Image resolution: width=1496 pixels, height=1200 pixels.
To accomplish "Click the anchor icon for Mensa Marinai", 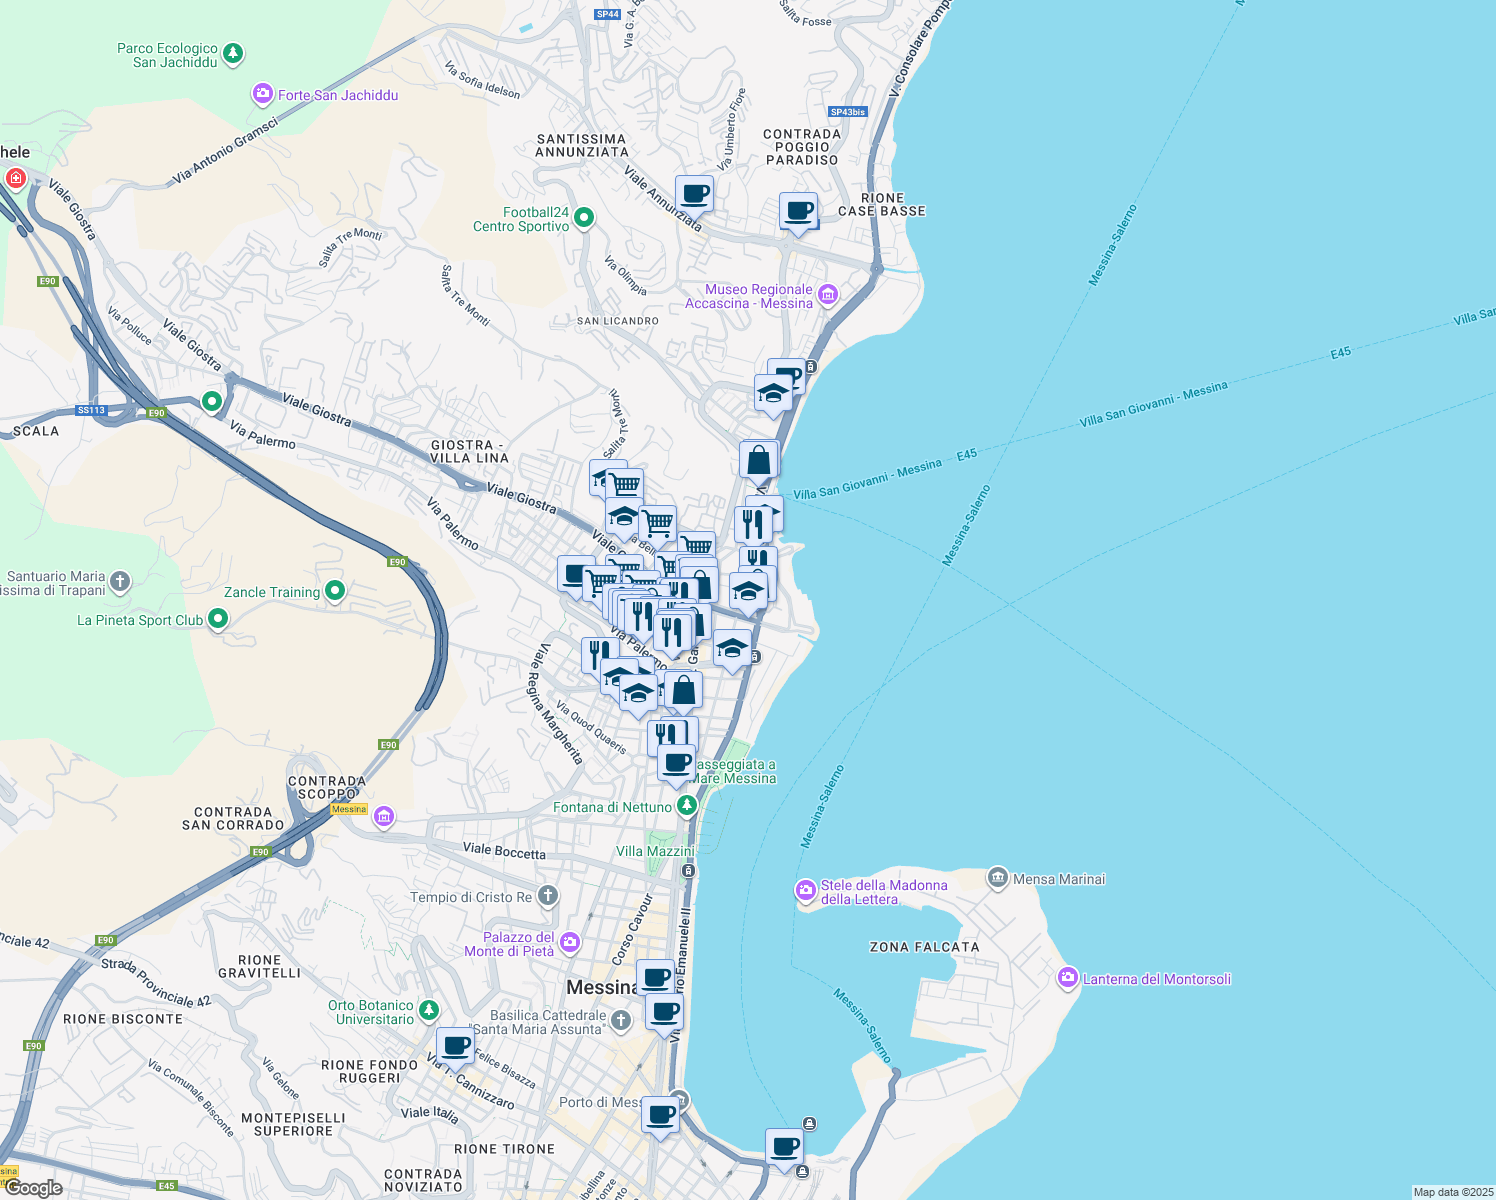I will (x=998, y=878).
